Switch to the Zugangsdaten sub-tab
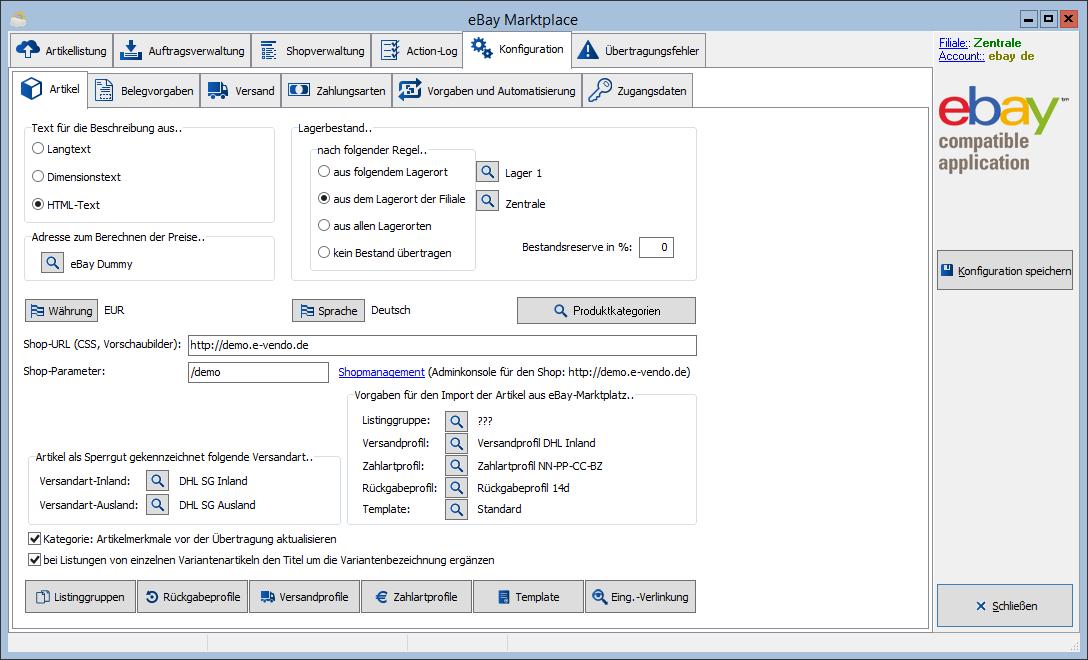1088x660 pixels. click(x=638, y=90)
